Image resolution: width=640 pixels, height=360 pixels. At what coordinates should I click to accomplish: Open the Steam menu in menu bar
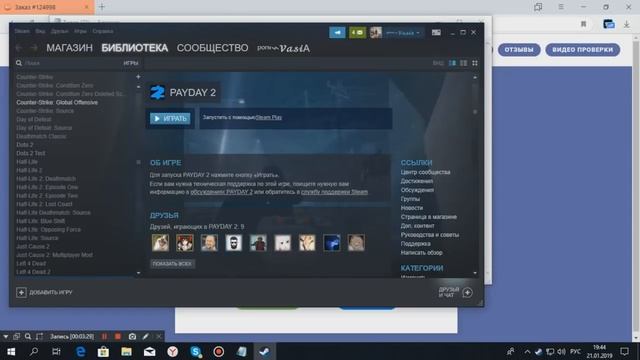pyautogui.click(x=22, y=31)
